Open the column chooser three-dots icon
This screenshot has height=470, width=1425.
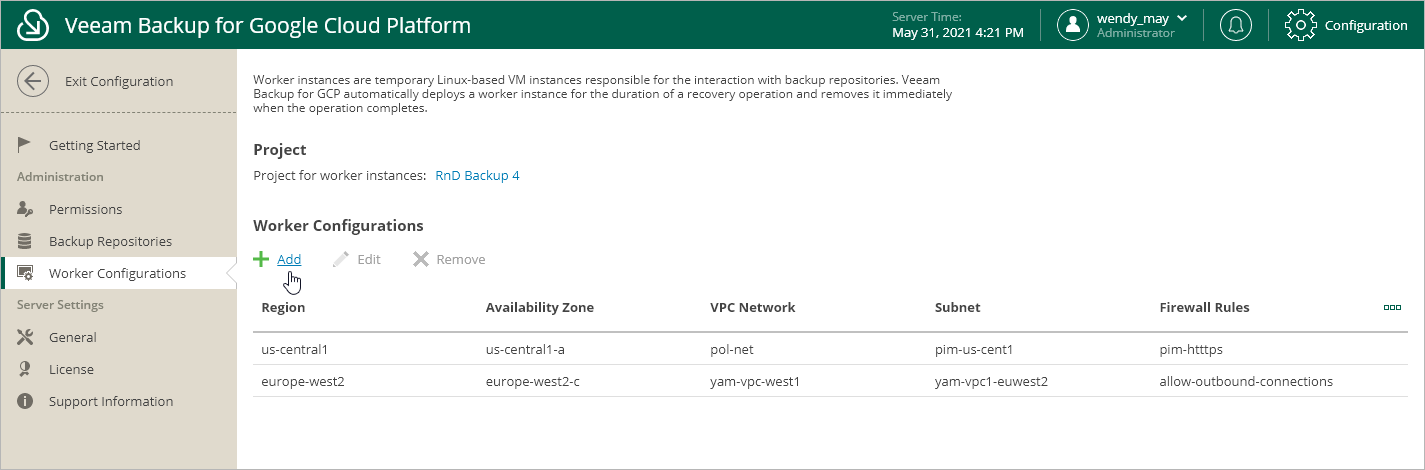[1392, 307]
